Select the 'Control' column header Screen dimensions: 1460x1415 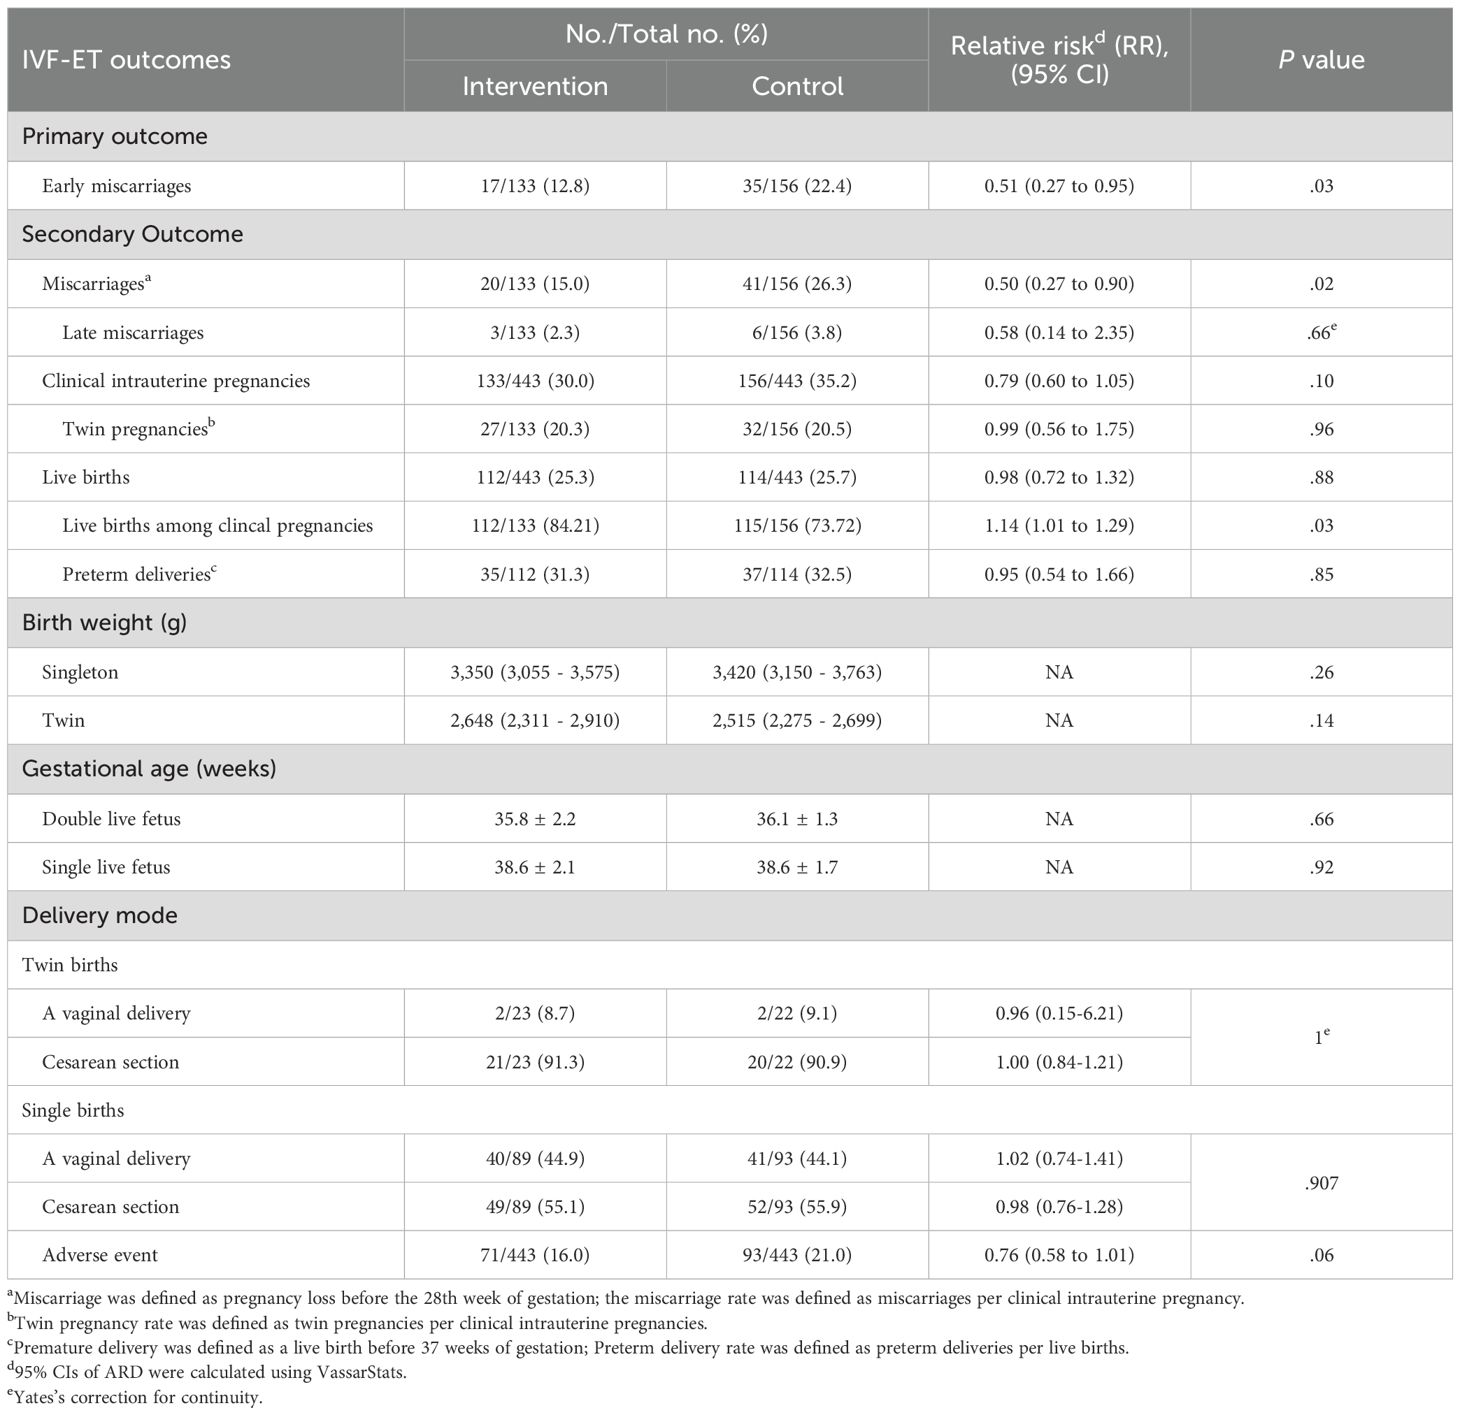(797, 86)
